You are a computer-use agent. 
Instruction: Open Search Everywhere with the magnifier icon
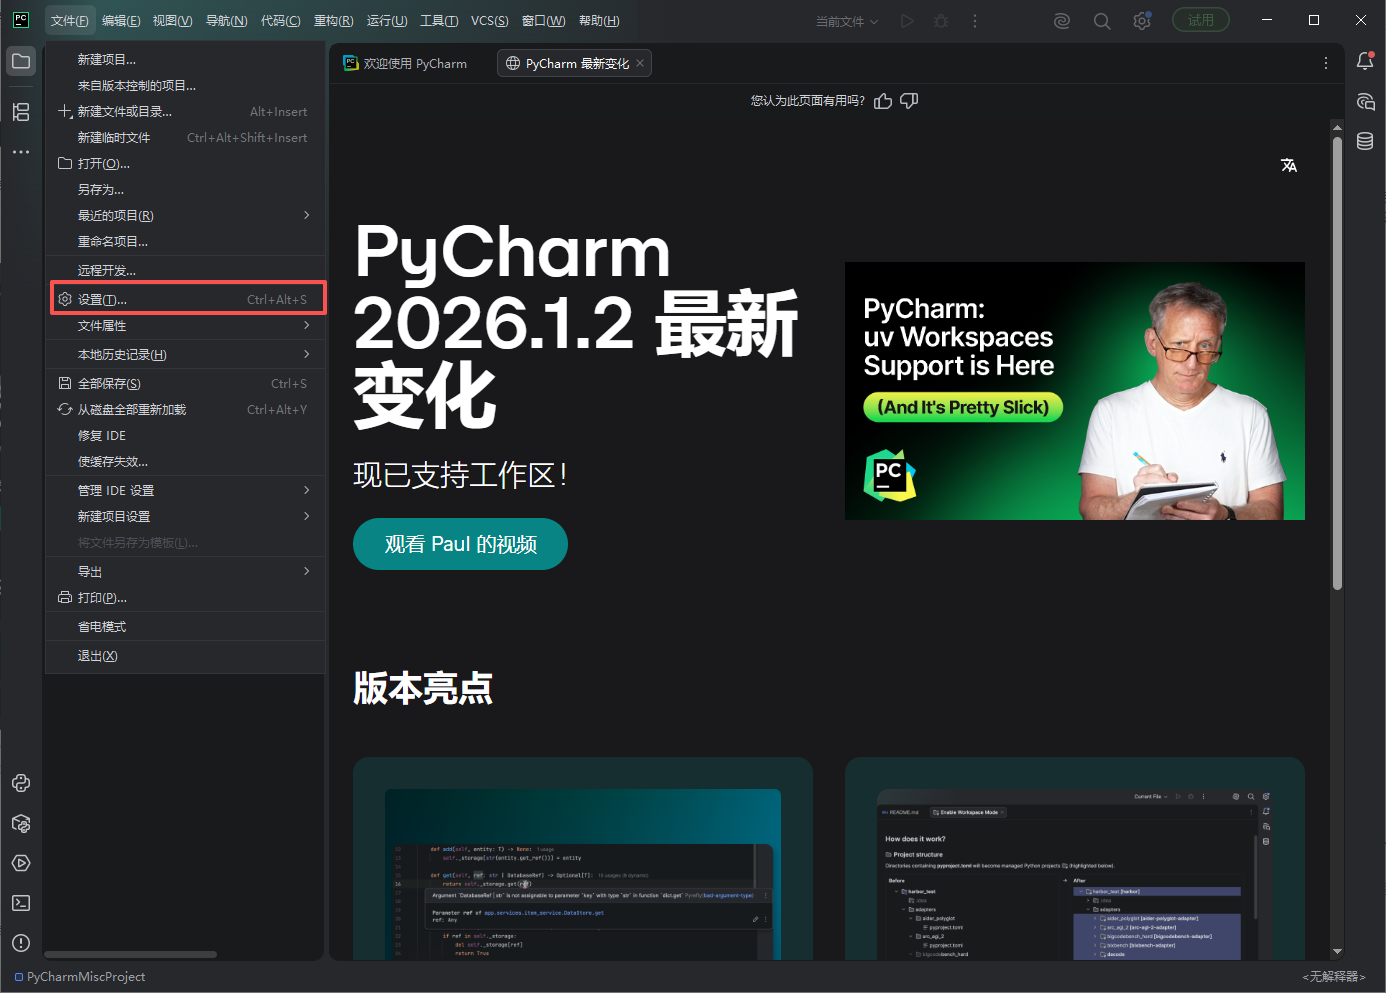click(x=1102, y=21)
